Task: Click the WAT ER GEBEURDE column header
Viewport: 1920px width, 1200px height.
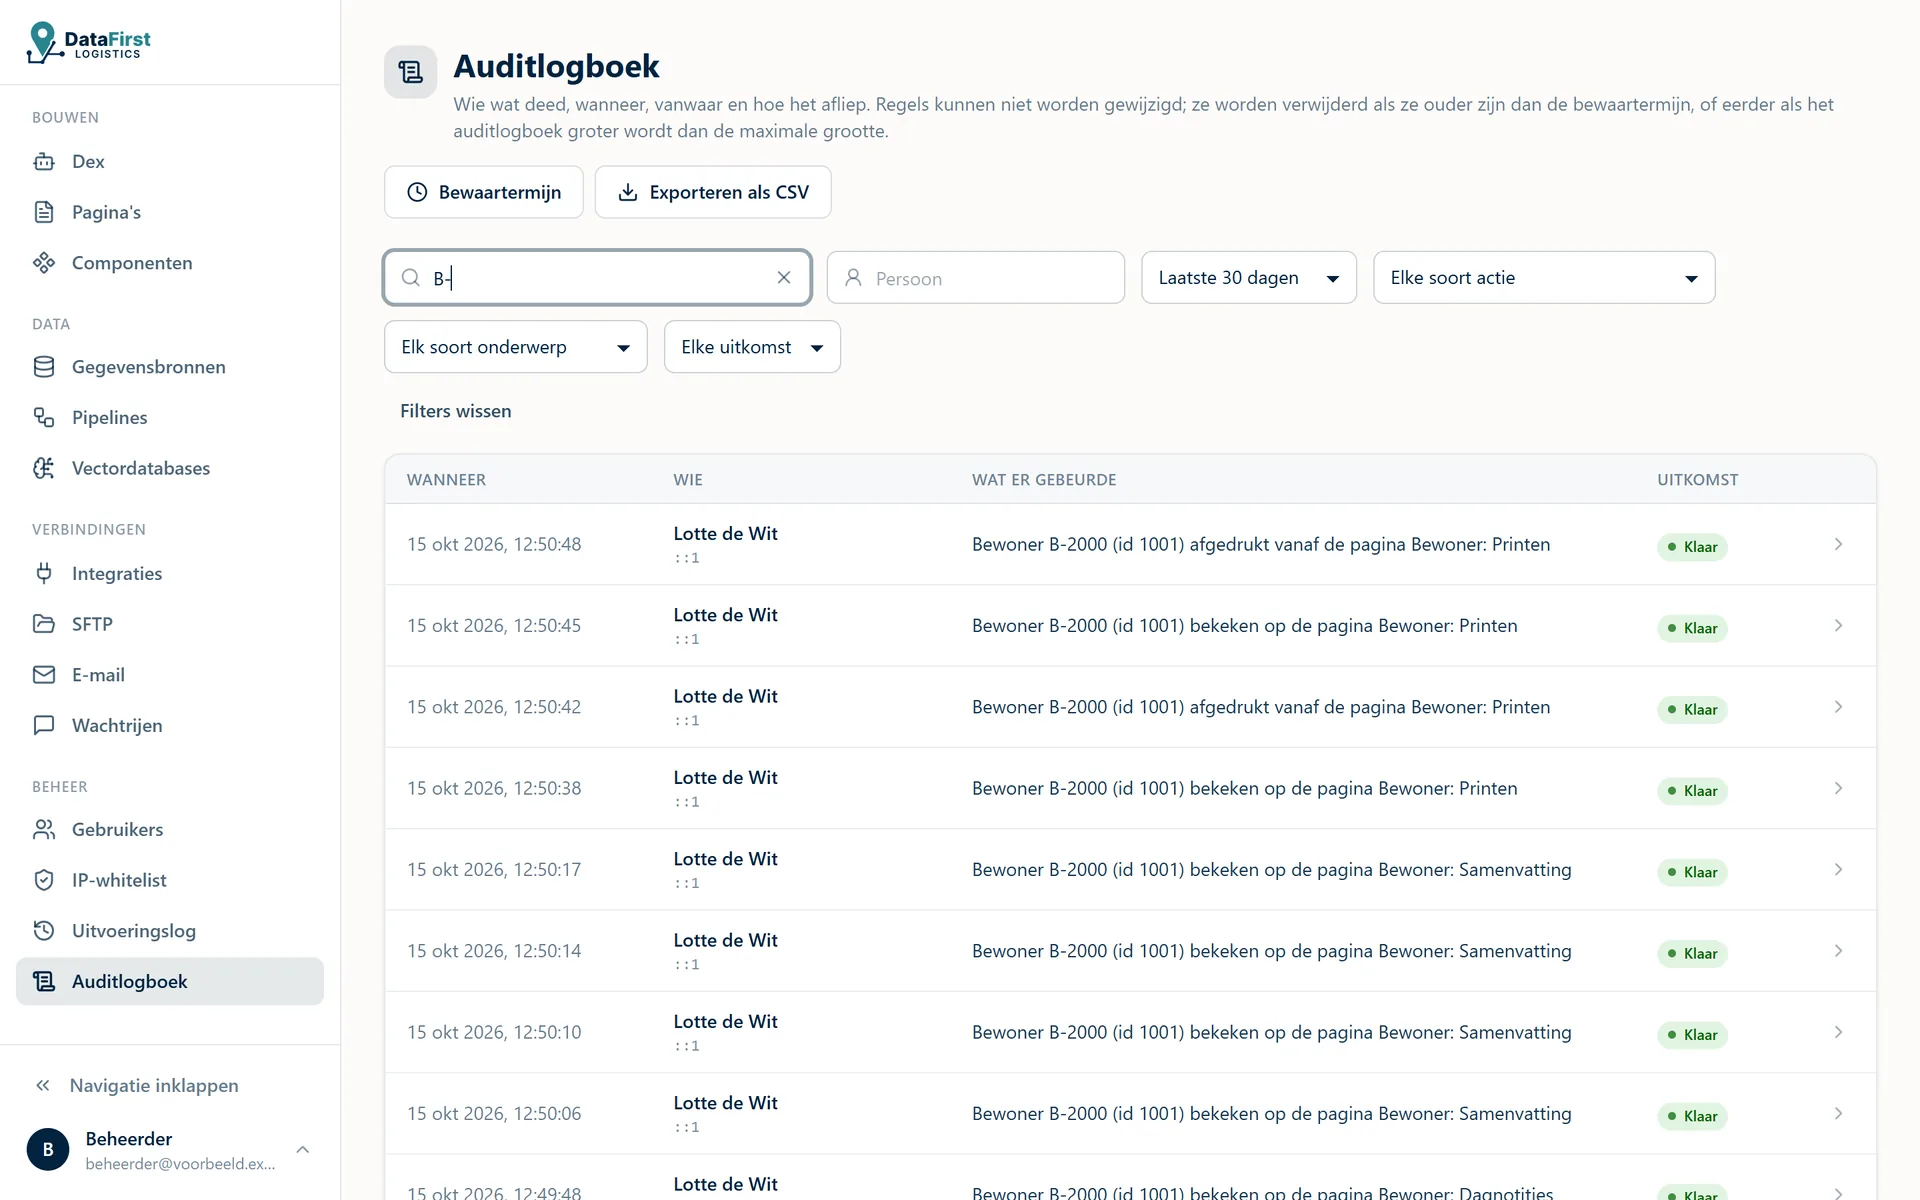Action: coord(1044,480)
